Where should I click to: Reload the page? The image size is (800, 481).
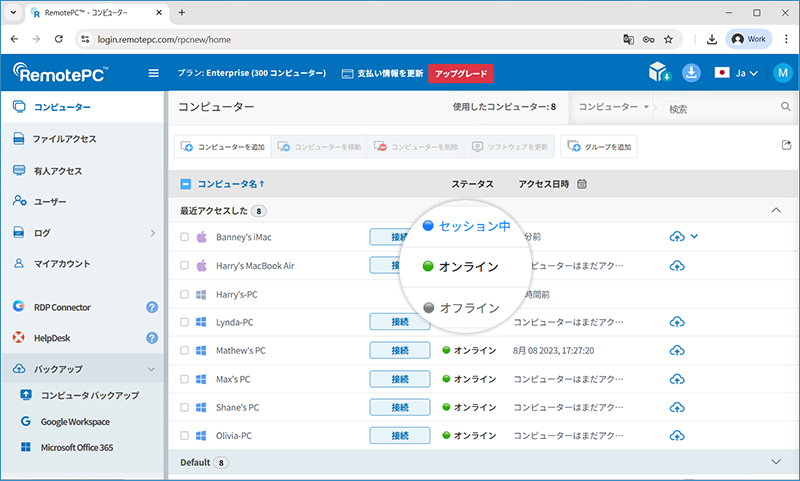click(59, 39)
